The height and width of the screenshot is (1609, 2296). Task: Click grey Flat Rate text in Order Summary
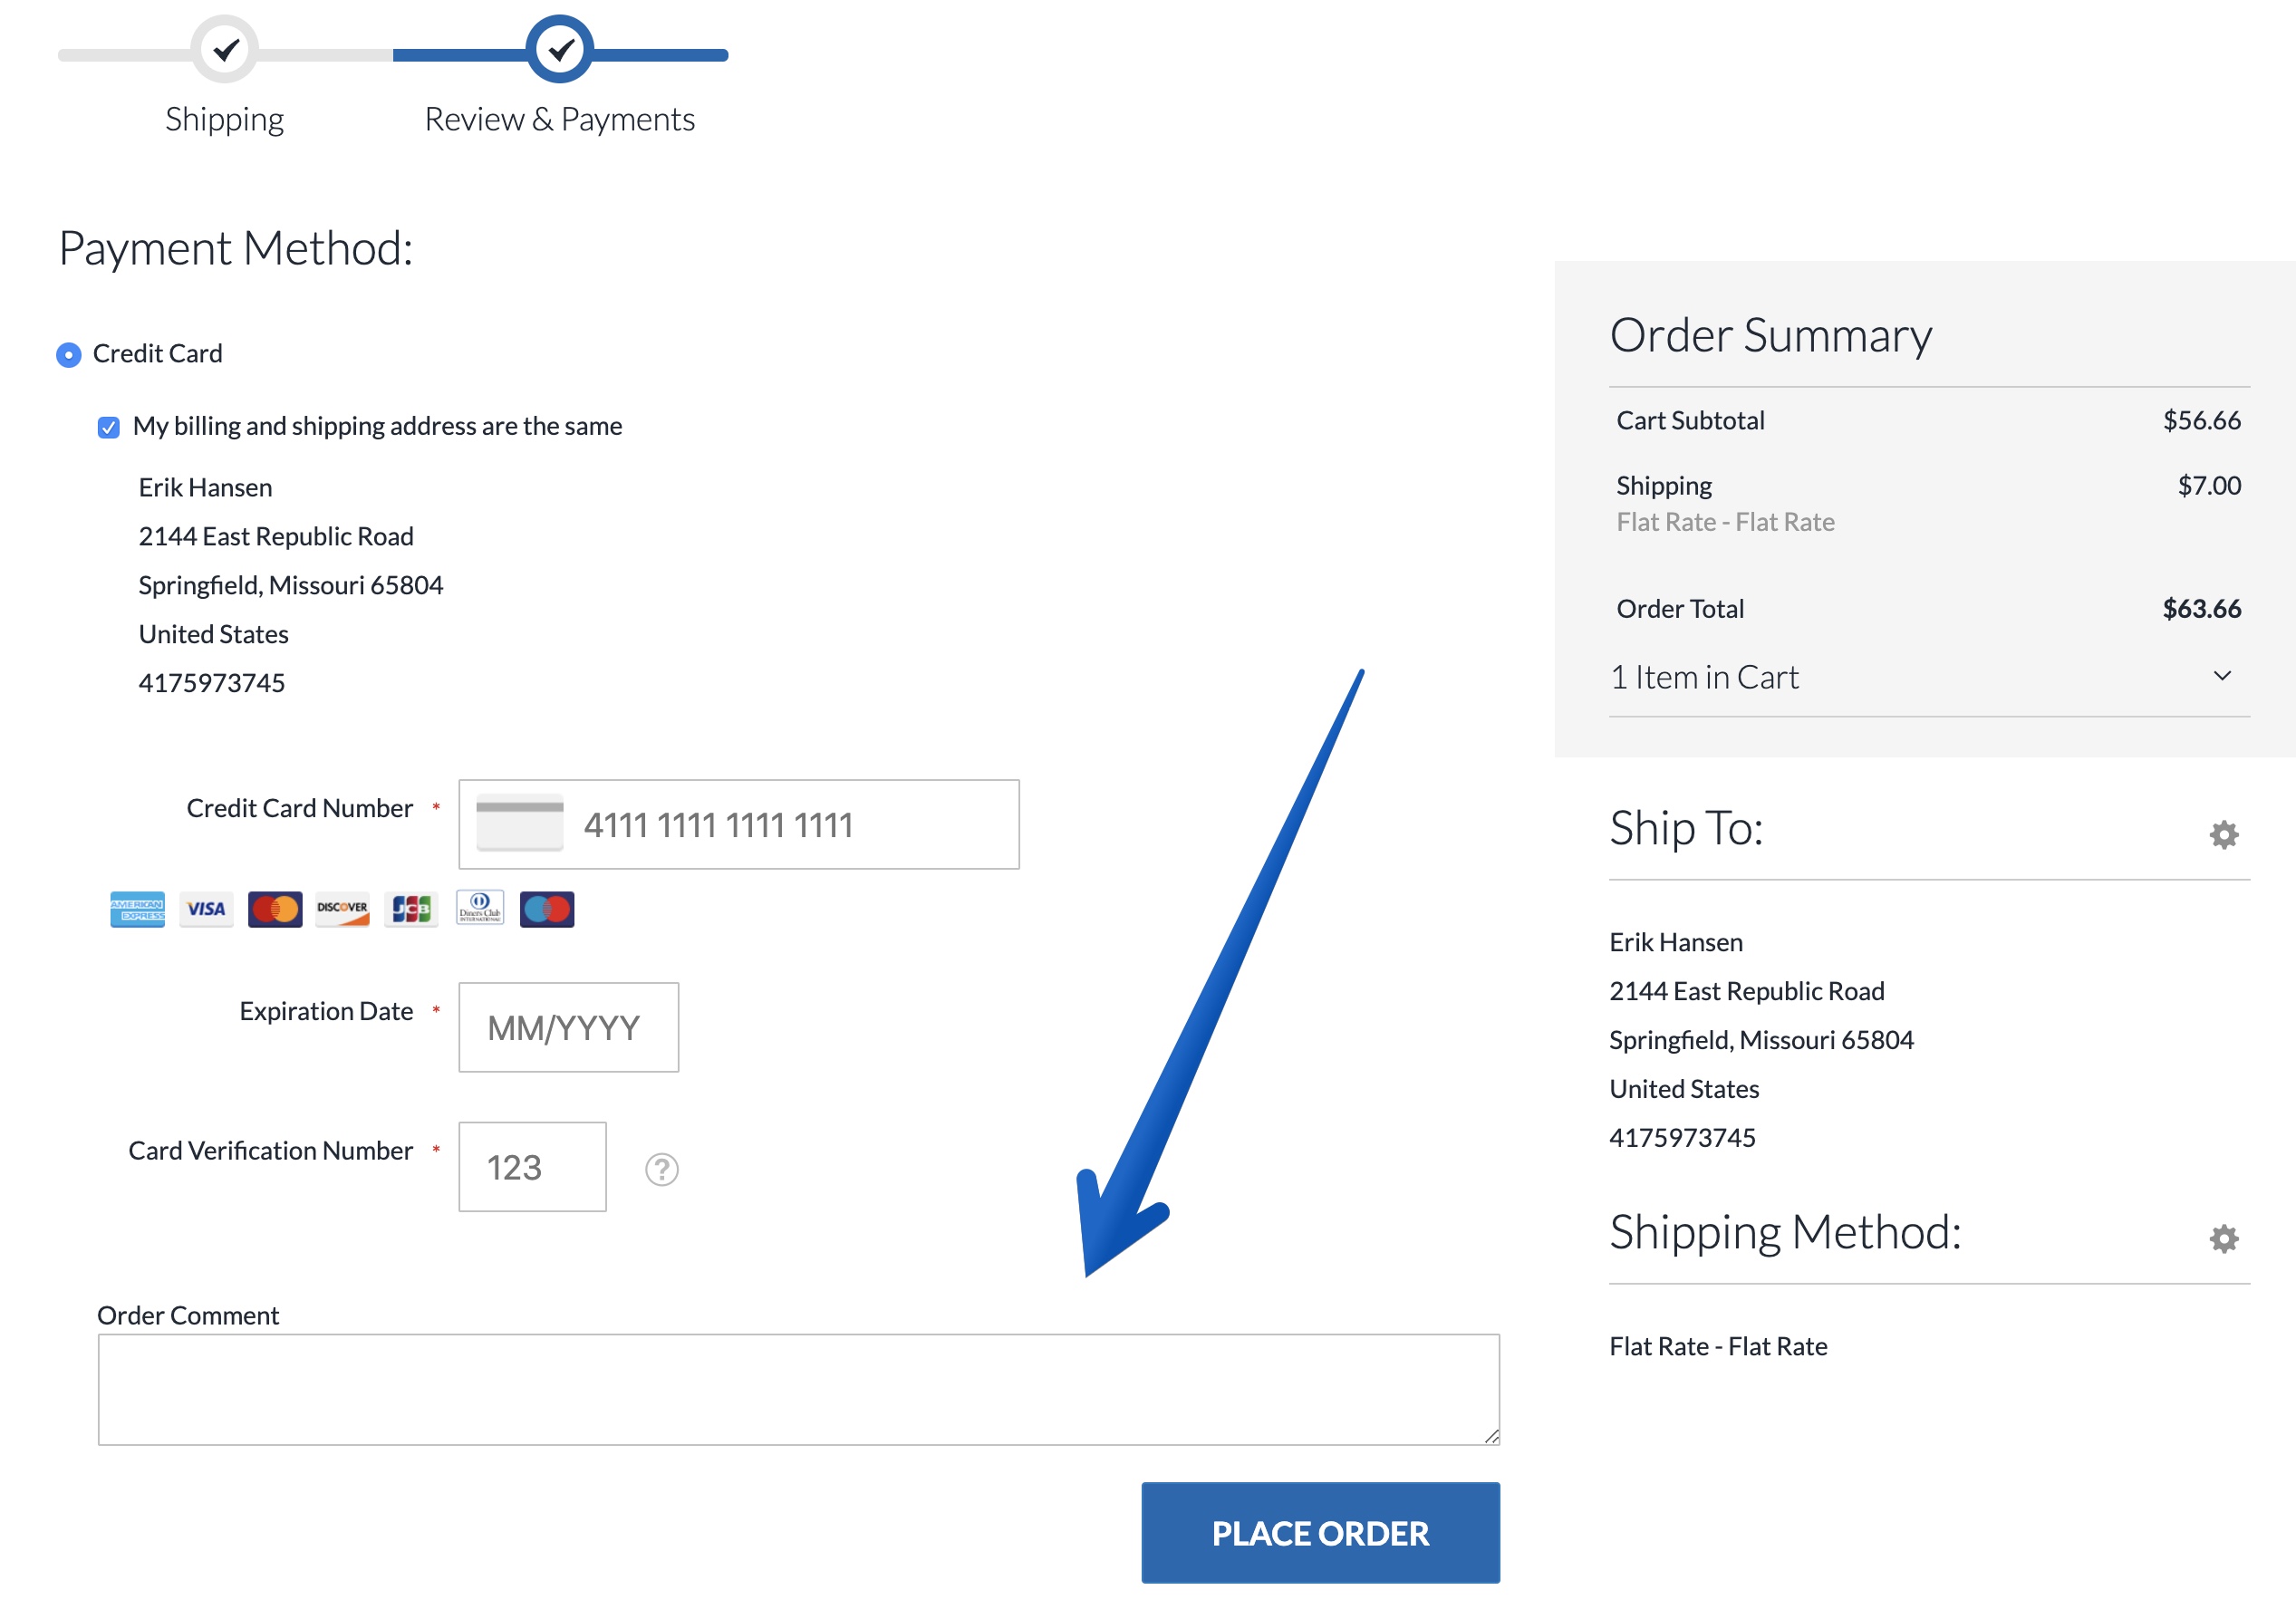pyautogui.click(x=1725, y=522)
